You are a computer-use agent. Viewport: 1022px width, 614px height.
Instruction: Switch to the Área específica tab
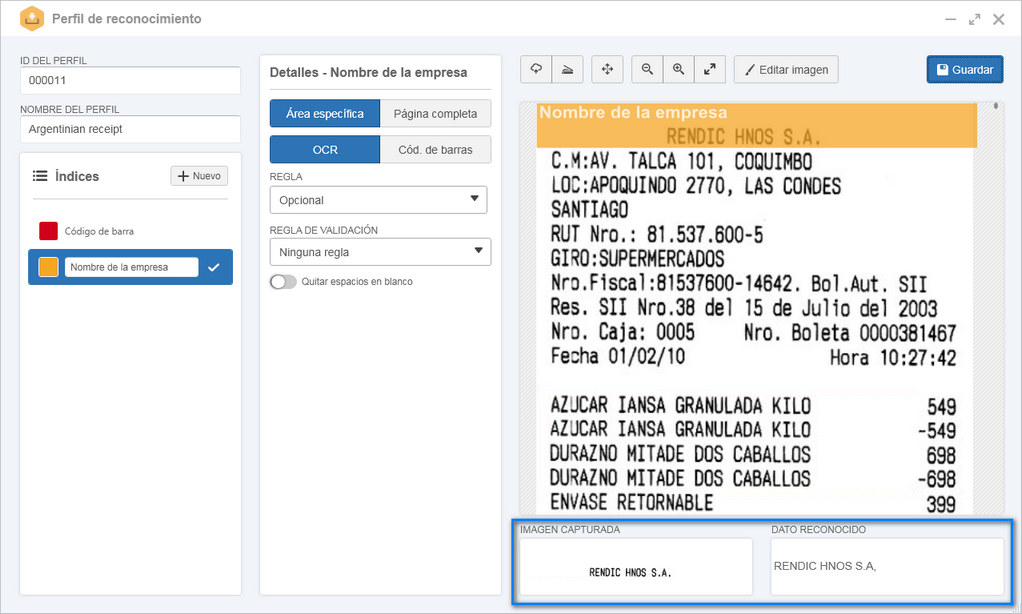point(325,113)
